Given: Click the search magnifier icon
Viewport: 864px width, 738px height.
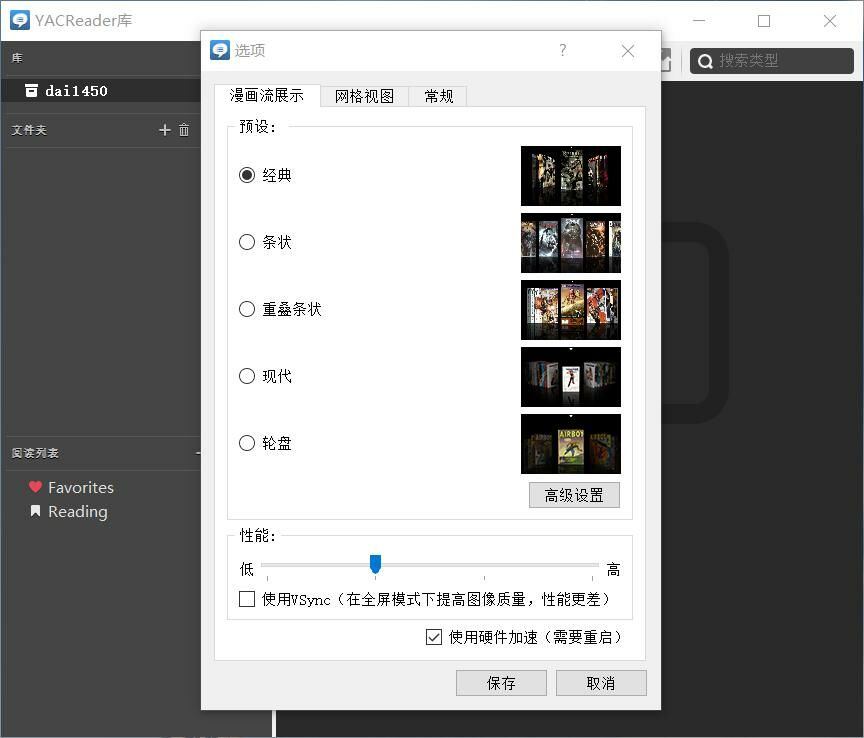Looking at the screenshot, I should [x=705, y=61].
